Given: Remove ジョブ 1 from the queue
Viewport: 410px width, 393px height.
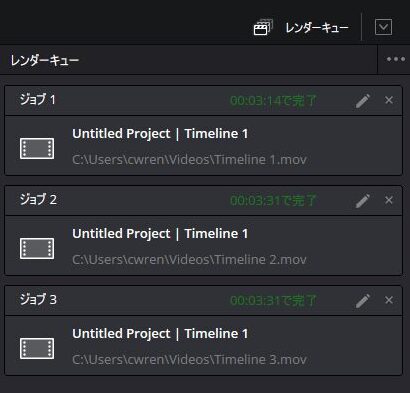Looking at the screenshot, I should [389, 100].
